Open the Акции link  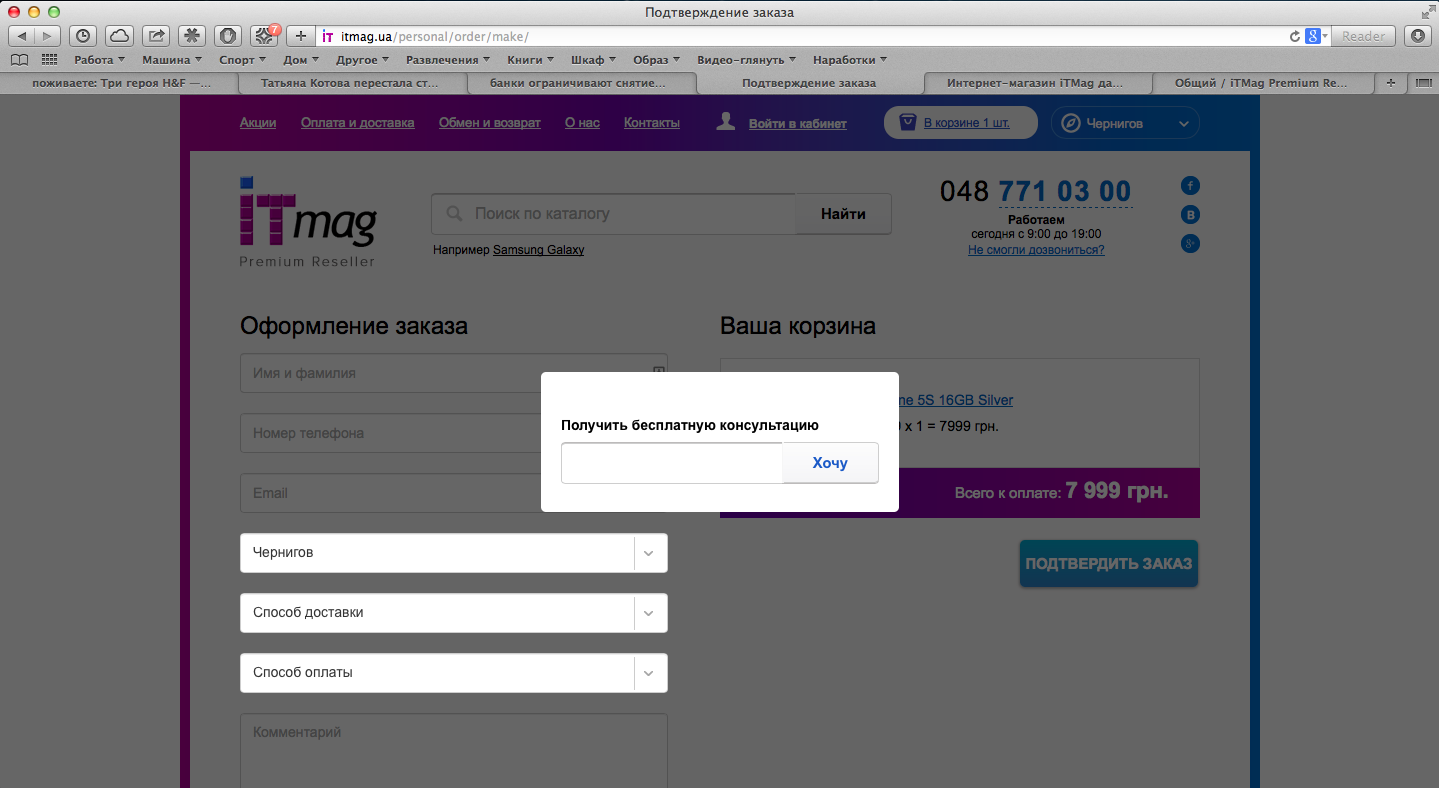[258, 123]
